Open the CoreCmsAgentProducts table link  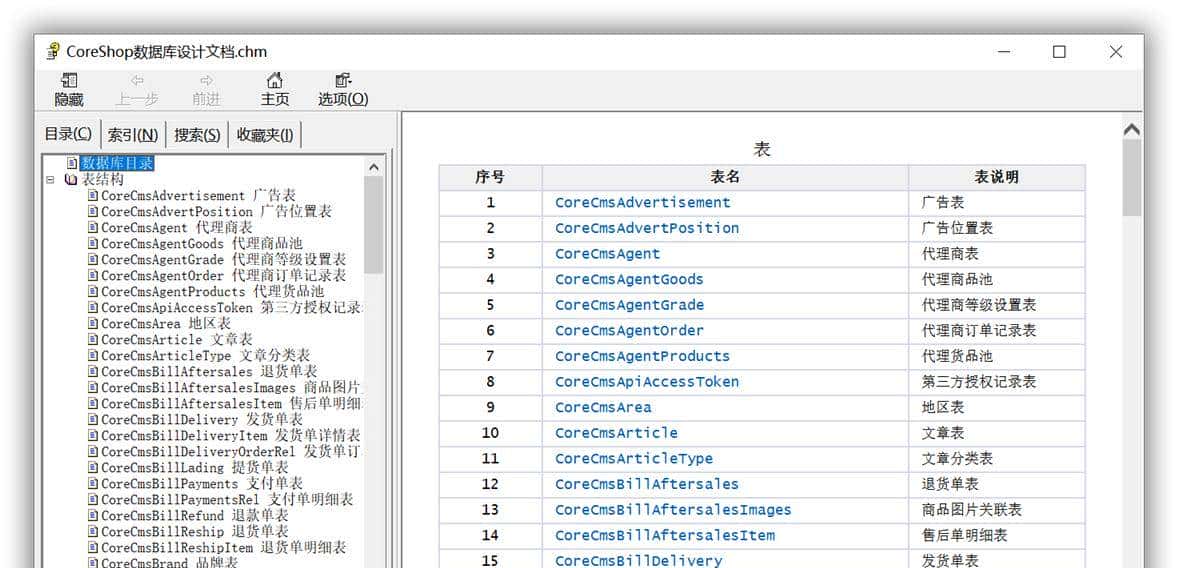pyautogui.click(x=642, y=356)
